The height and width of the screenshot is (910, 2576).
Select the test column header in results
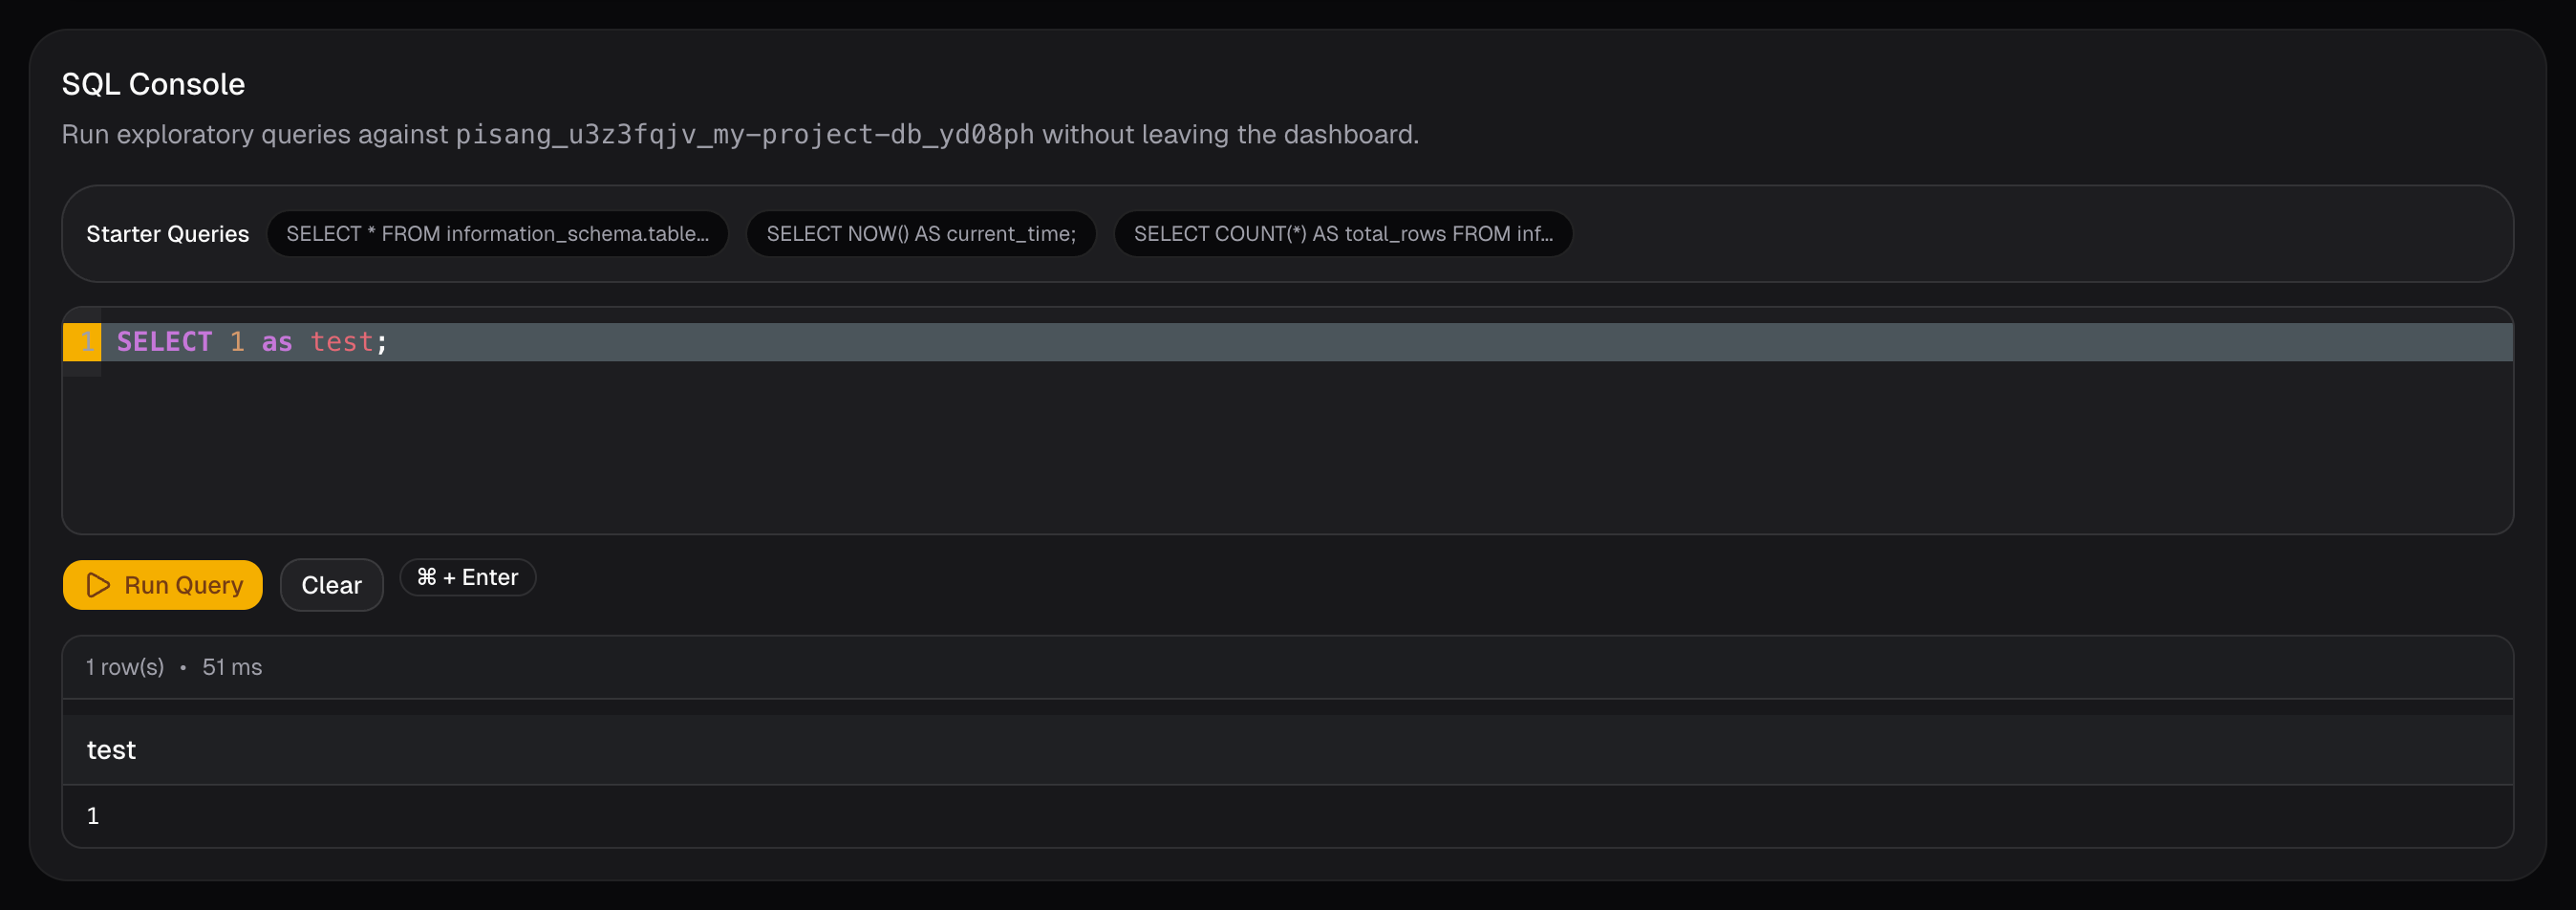click(x=110, y=749)
